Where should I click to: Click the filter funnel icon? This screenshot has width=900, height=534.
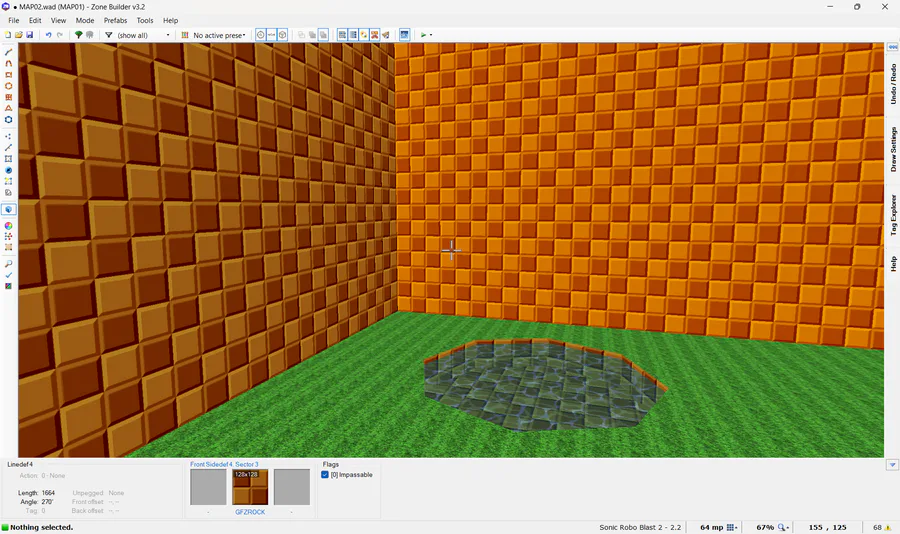[108, 35]
